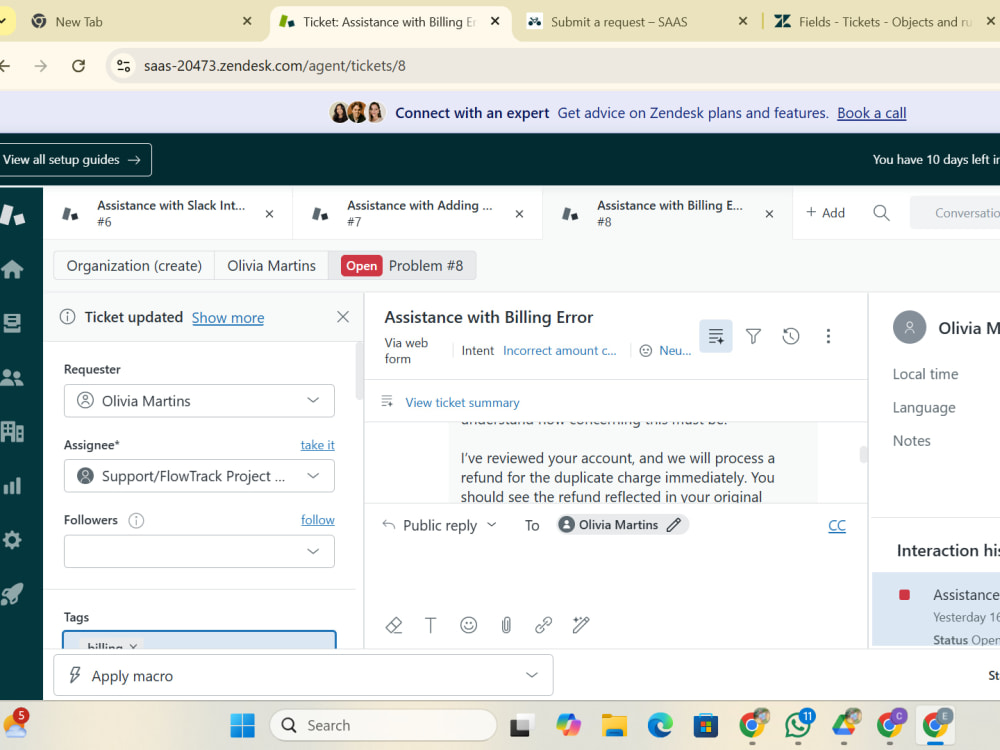Select the Organization (create) tab
Image resolution: width=1000 pixels, height=750 pixels.
134,265
